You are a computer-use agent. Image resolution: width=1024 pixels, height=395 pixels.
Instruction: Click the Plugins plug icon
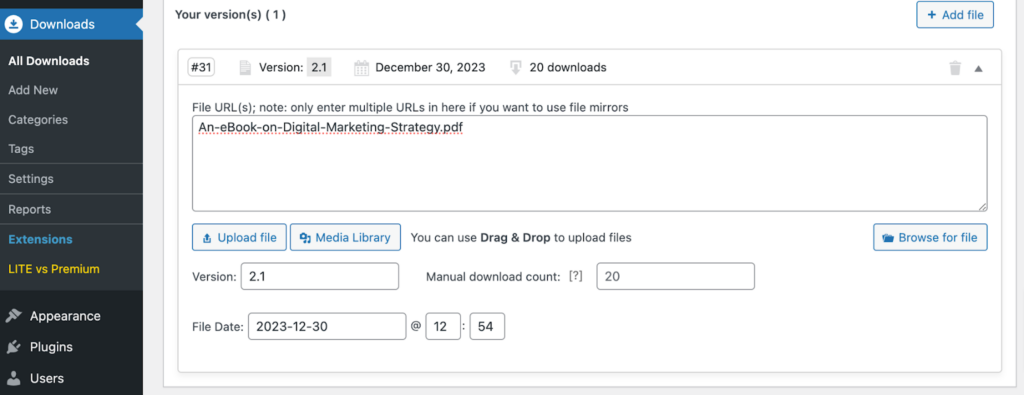[13, 347]
